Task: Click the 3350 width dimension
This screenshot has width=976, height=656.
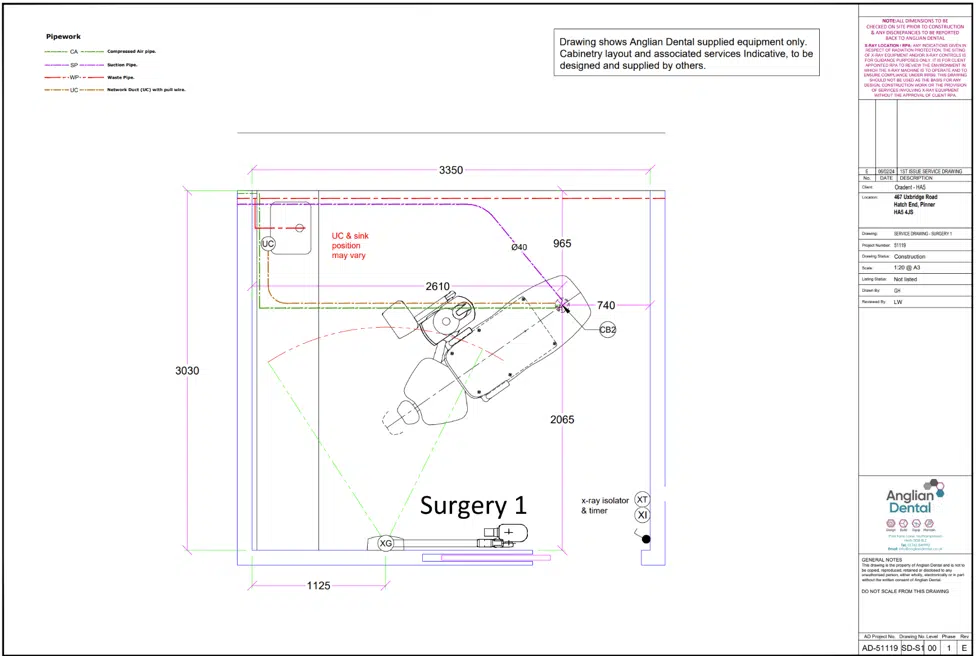Action: [451, 171]
